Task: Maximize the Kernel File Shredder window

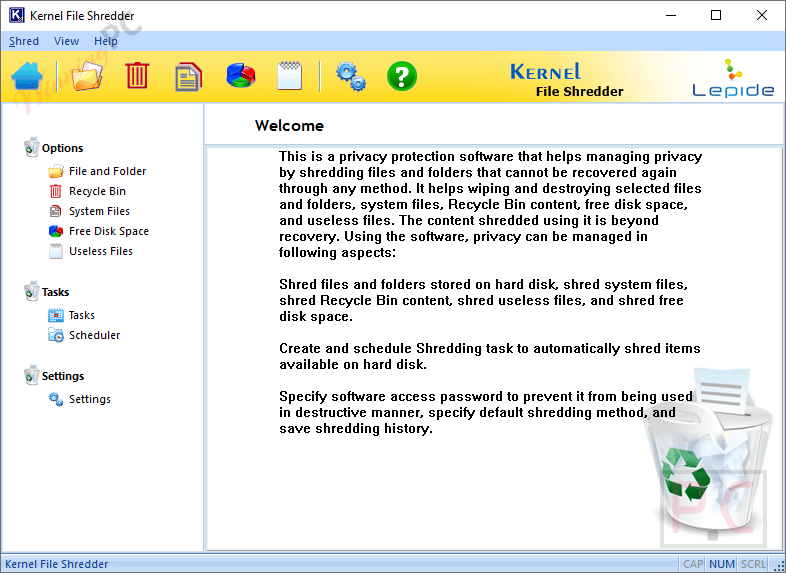Action: (x=716, y=15)
